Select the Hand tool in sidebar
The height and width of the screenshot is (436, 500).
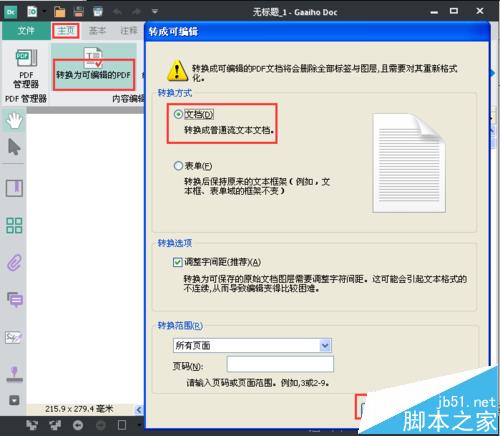[x=14, y=121]
